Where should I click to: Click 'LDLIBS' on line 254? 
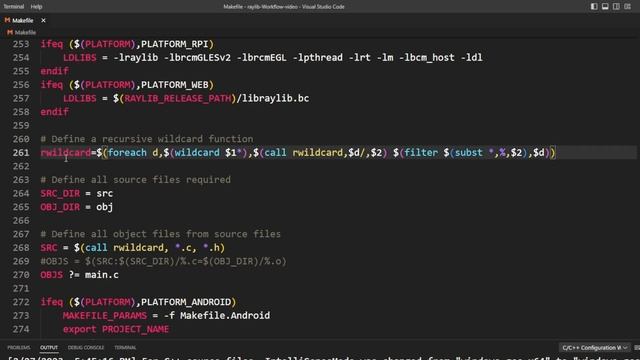click(x=80, y=58)
